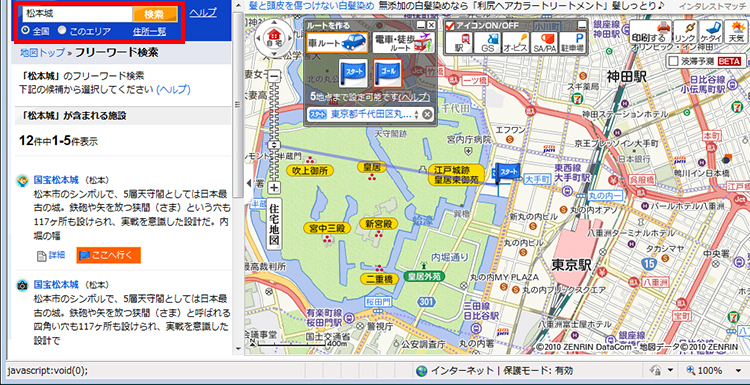Toggle the parking (駐車場) icons
The image size is (750, 385).
pyautogui.click(x=572, y=43)
